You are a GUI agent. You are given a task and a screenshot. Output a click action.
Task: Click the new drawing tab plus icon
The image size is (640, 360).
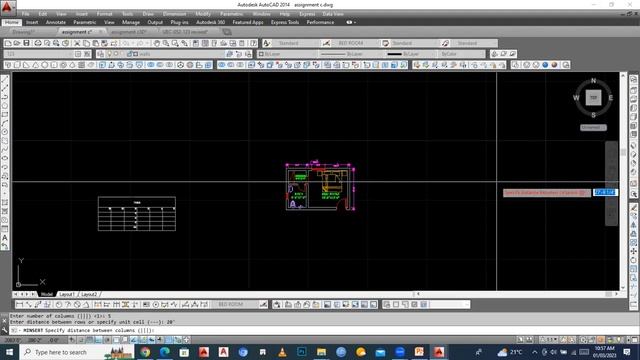tap(227, 32)
